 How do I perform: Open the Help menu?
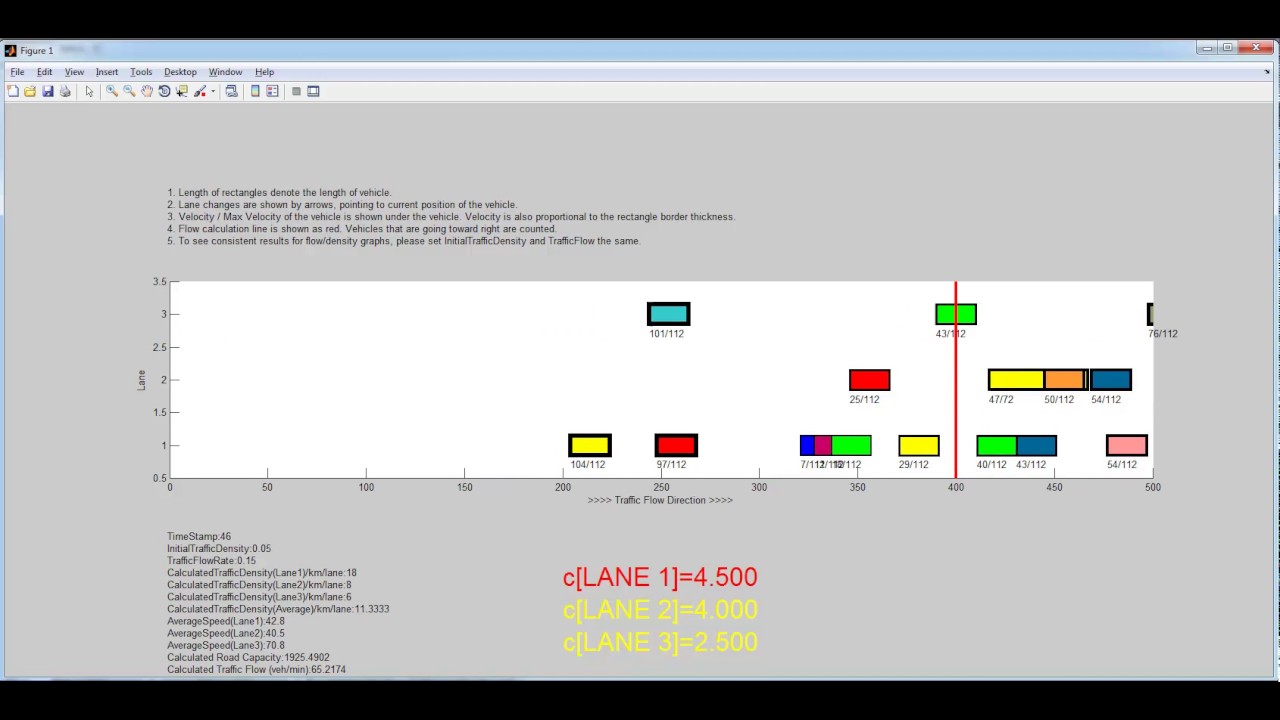264,72
